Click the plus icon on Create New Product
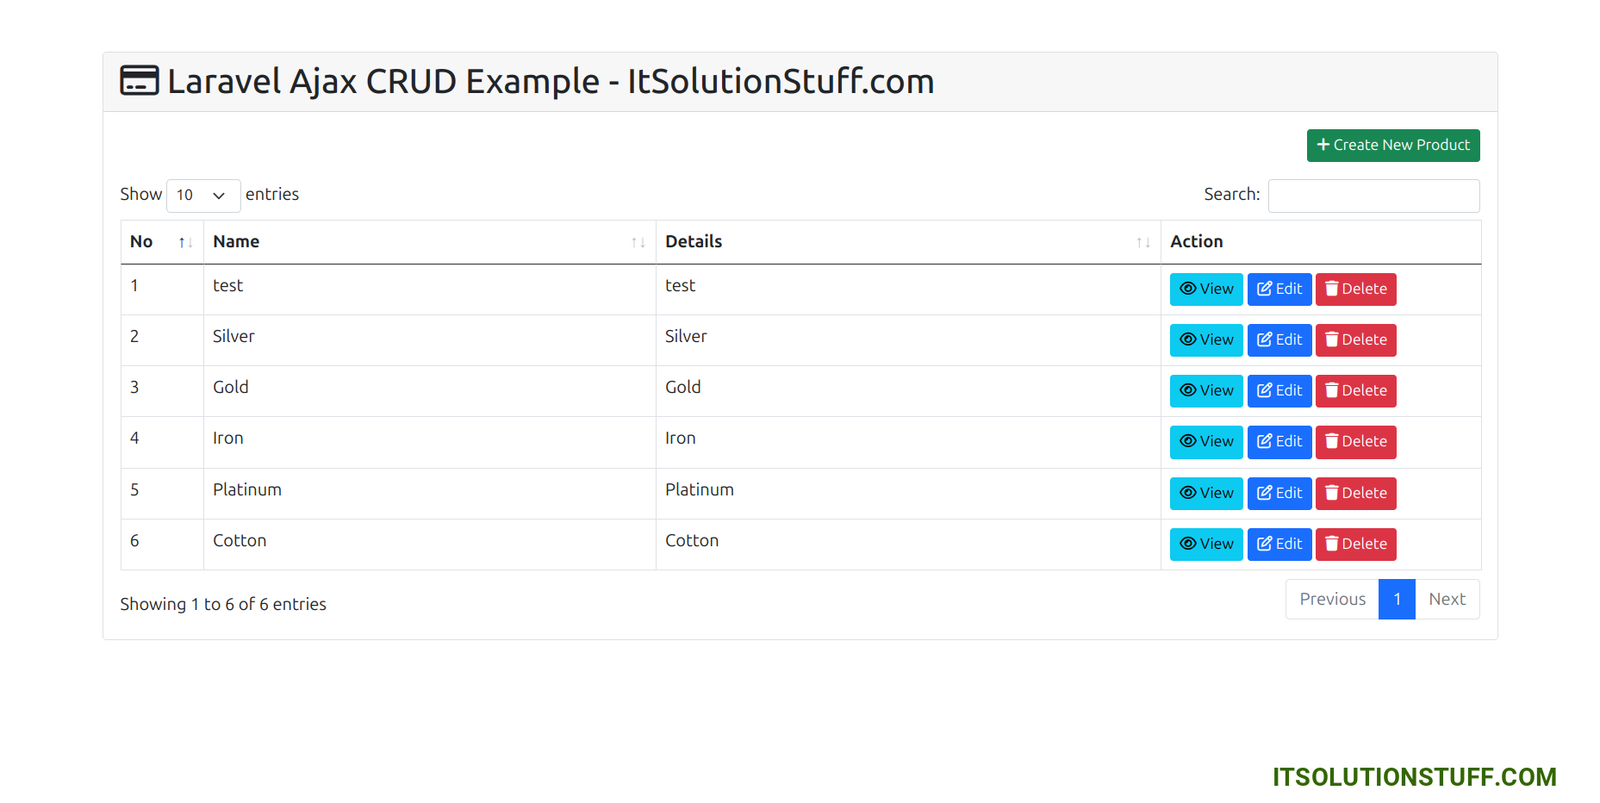The image size is (1600, 803). 1325,145
